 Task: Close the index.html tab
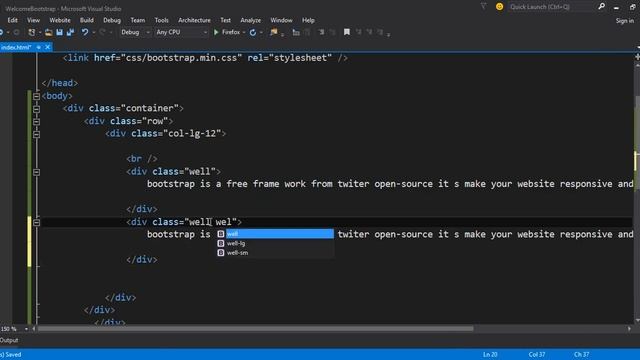47,47
